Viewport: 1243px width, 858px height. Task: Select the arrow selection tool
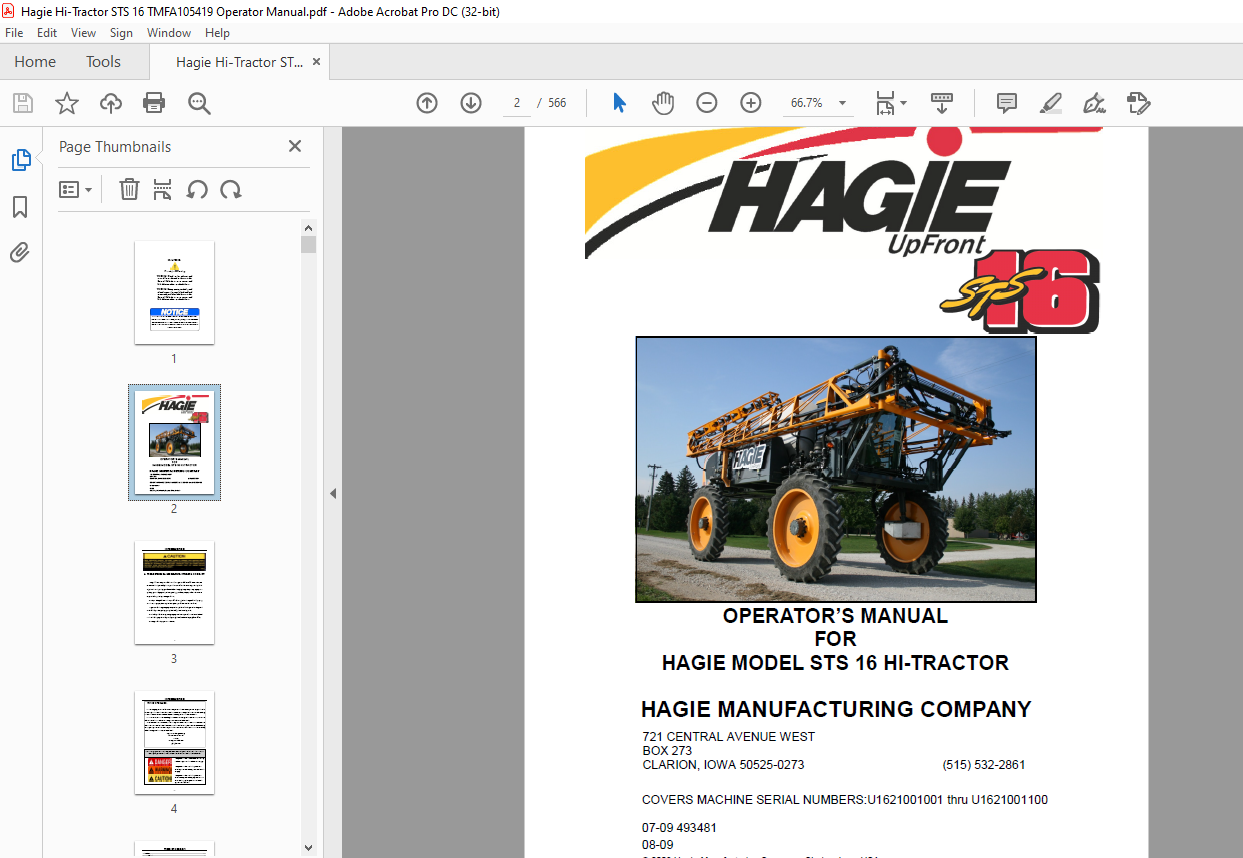click(x=619, y=103)
